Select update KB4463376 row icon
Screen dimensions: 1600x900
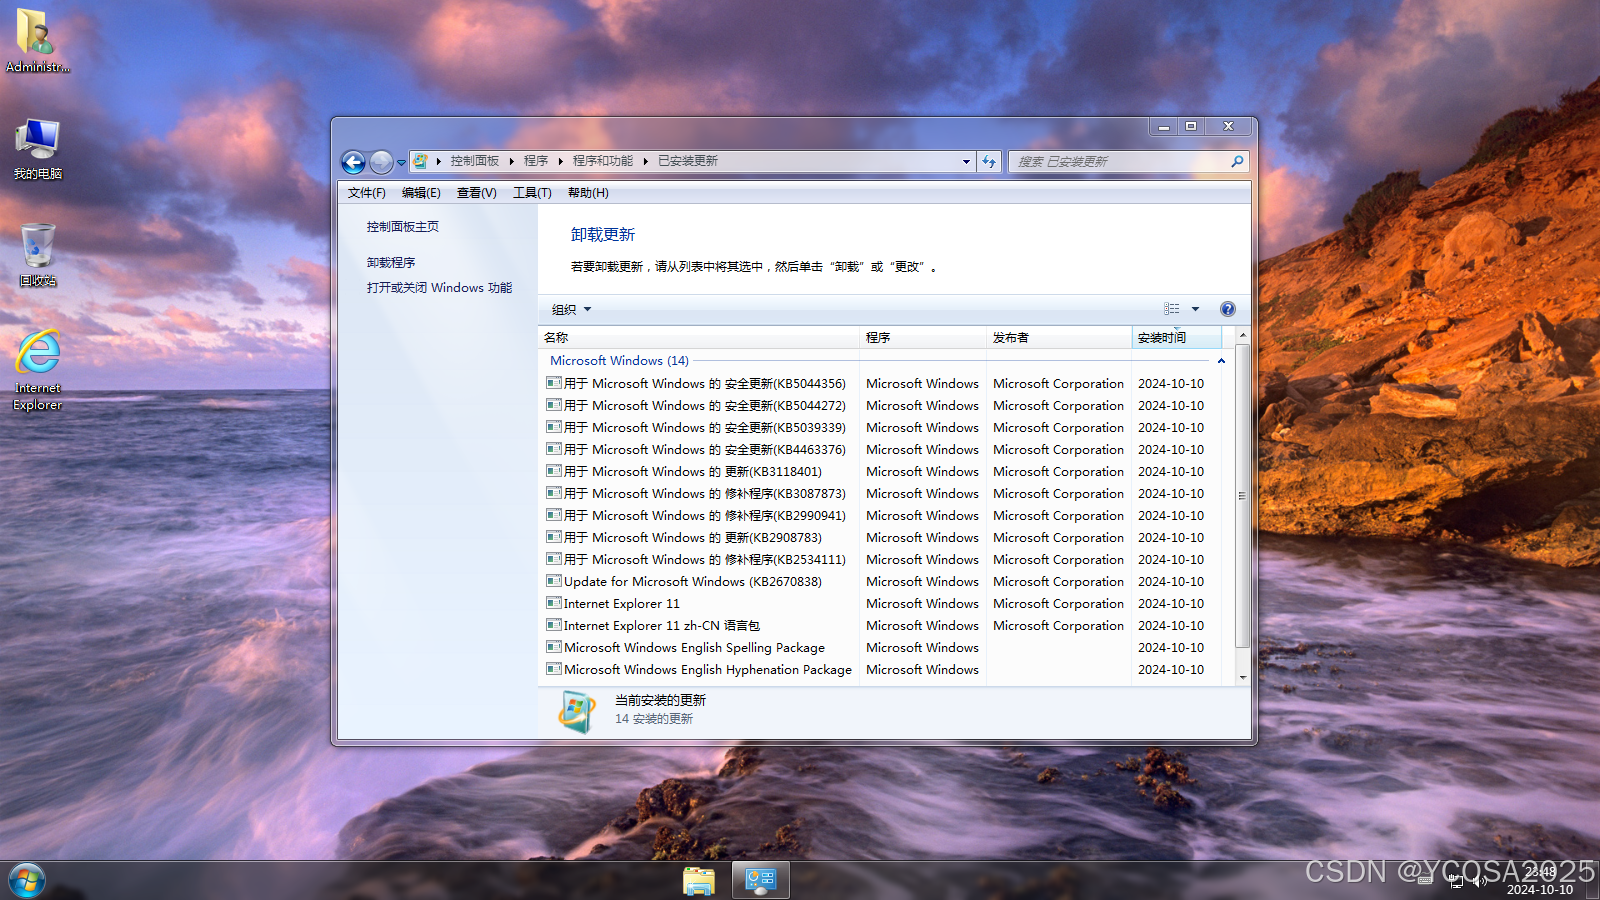(554, 449)
